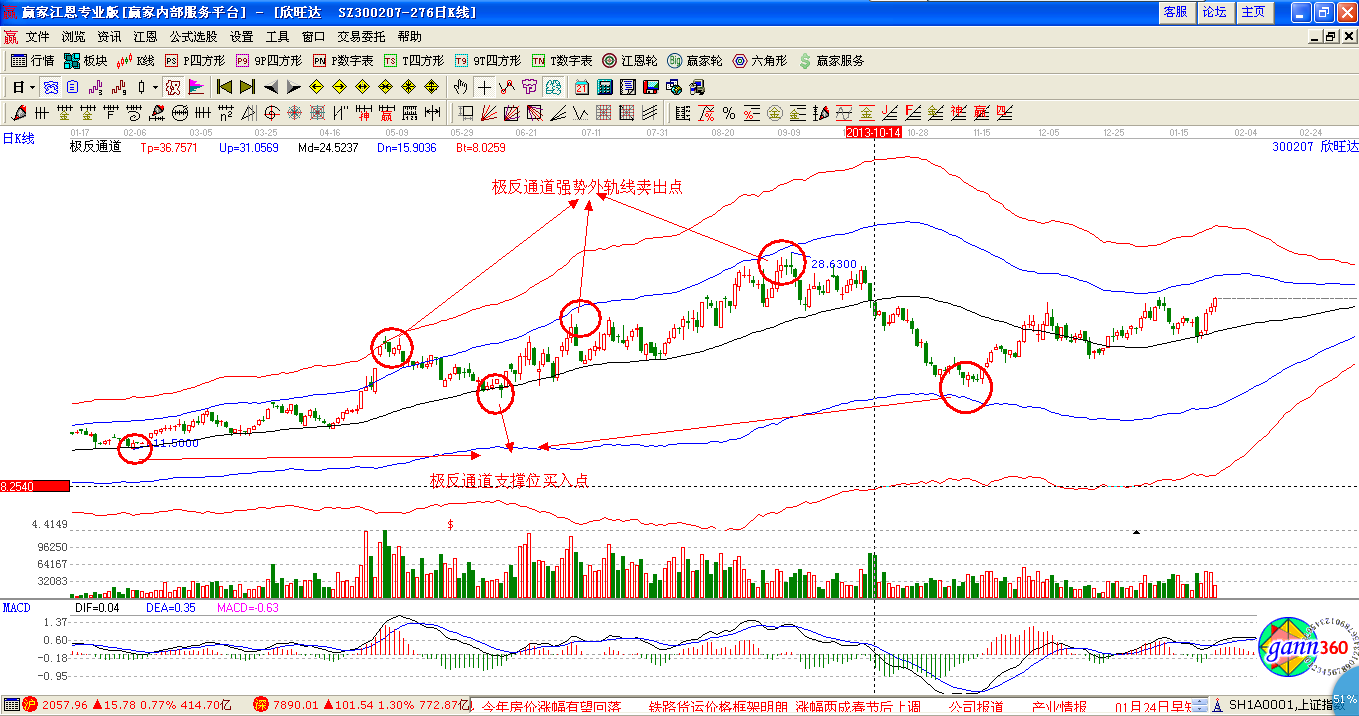Click the 板块 sector button

click(86, 61)
